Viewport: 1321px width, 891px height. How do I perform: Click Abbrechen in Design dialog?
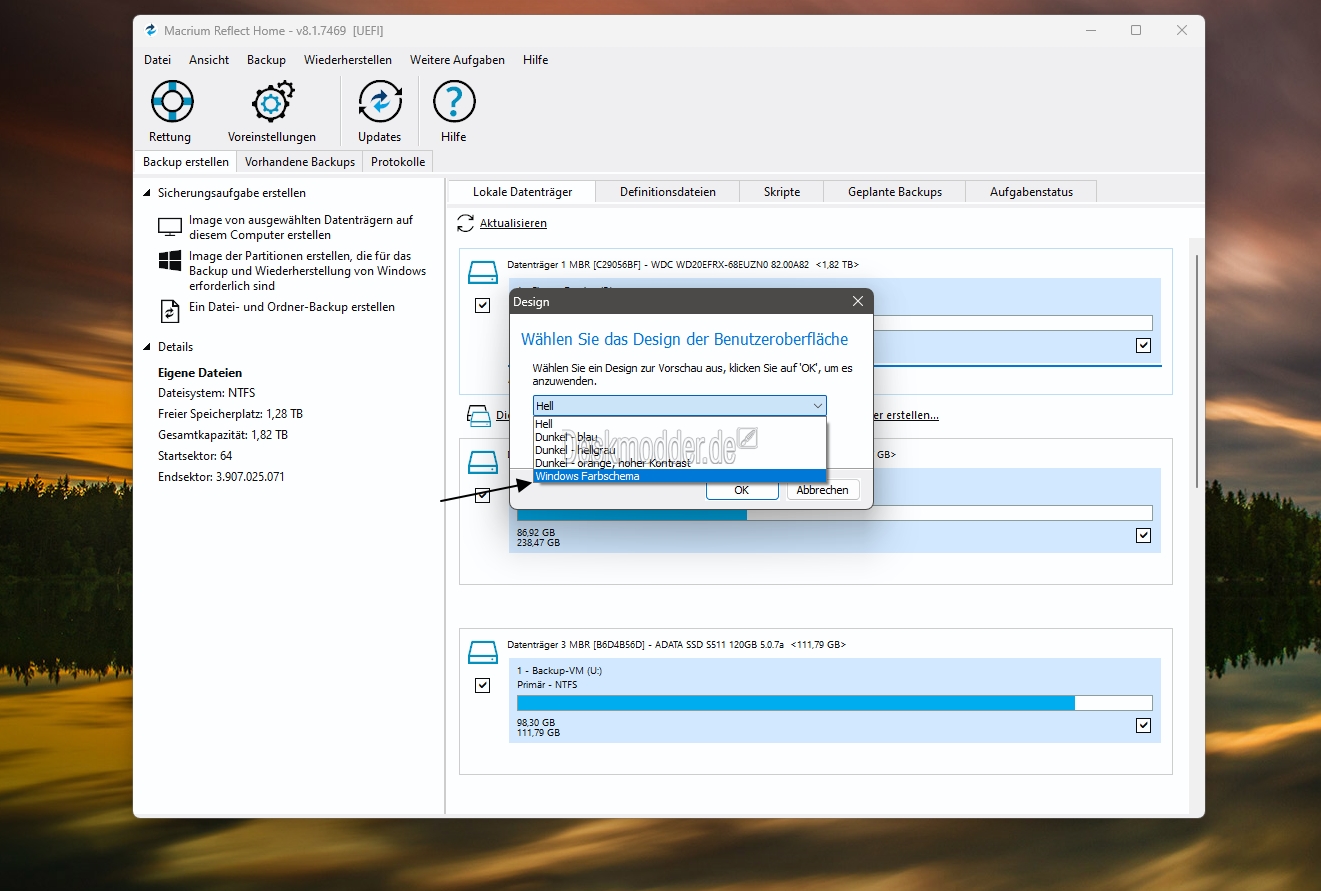pyautogui.click(x=822, y=490)
